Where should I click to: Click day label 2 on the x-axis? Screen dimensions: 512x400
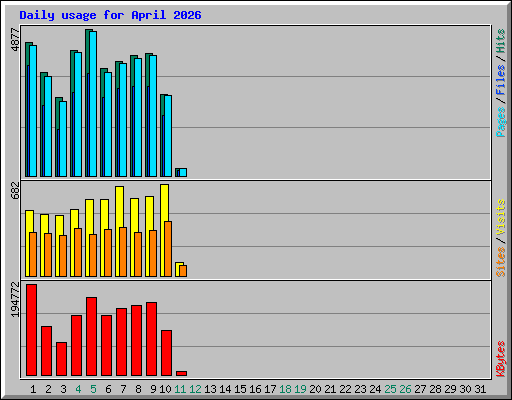click(x=48, y=389)
